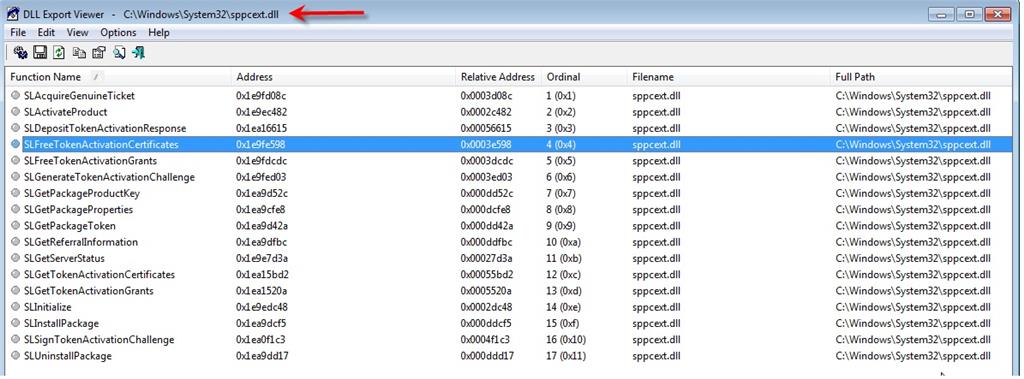Screen dimensions: 1024x379
Task: Click the bullet icon beside SLGetPackageProductKey
Action: [x=16, y=193]
